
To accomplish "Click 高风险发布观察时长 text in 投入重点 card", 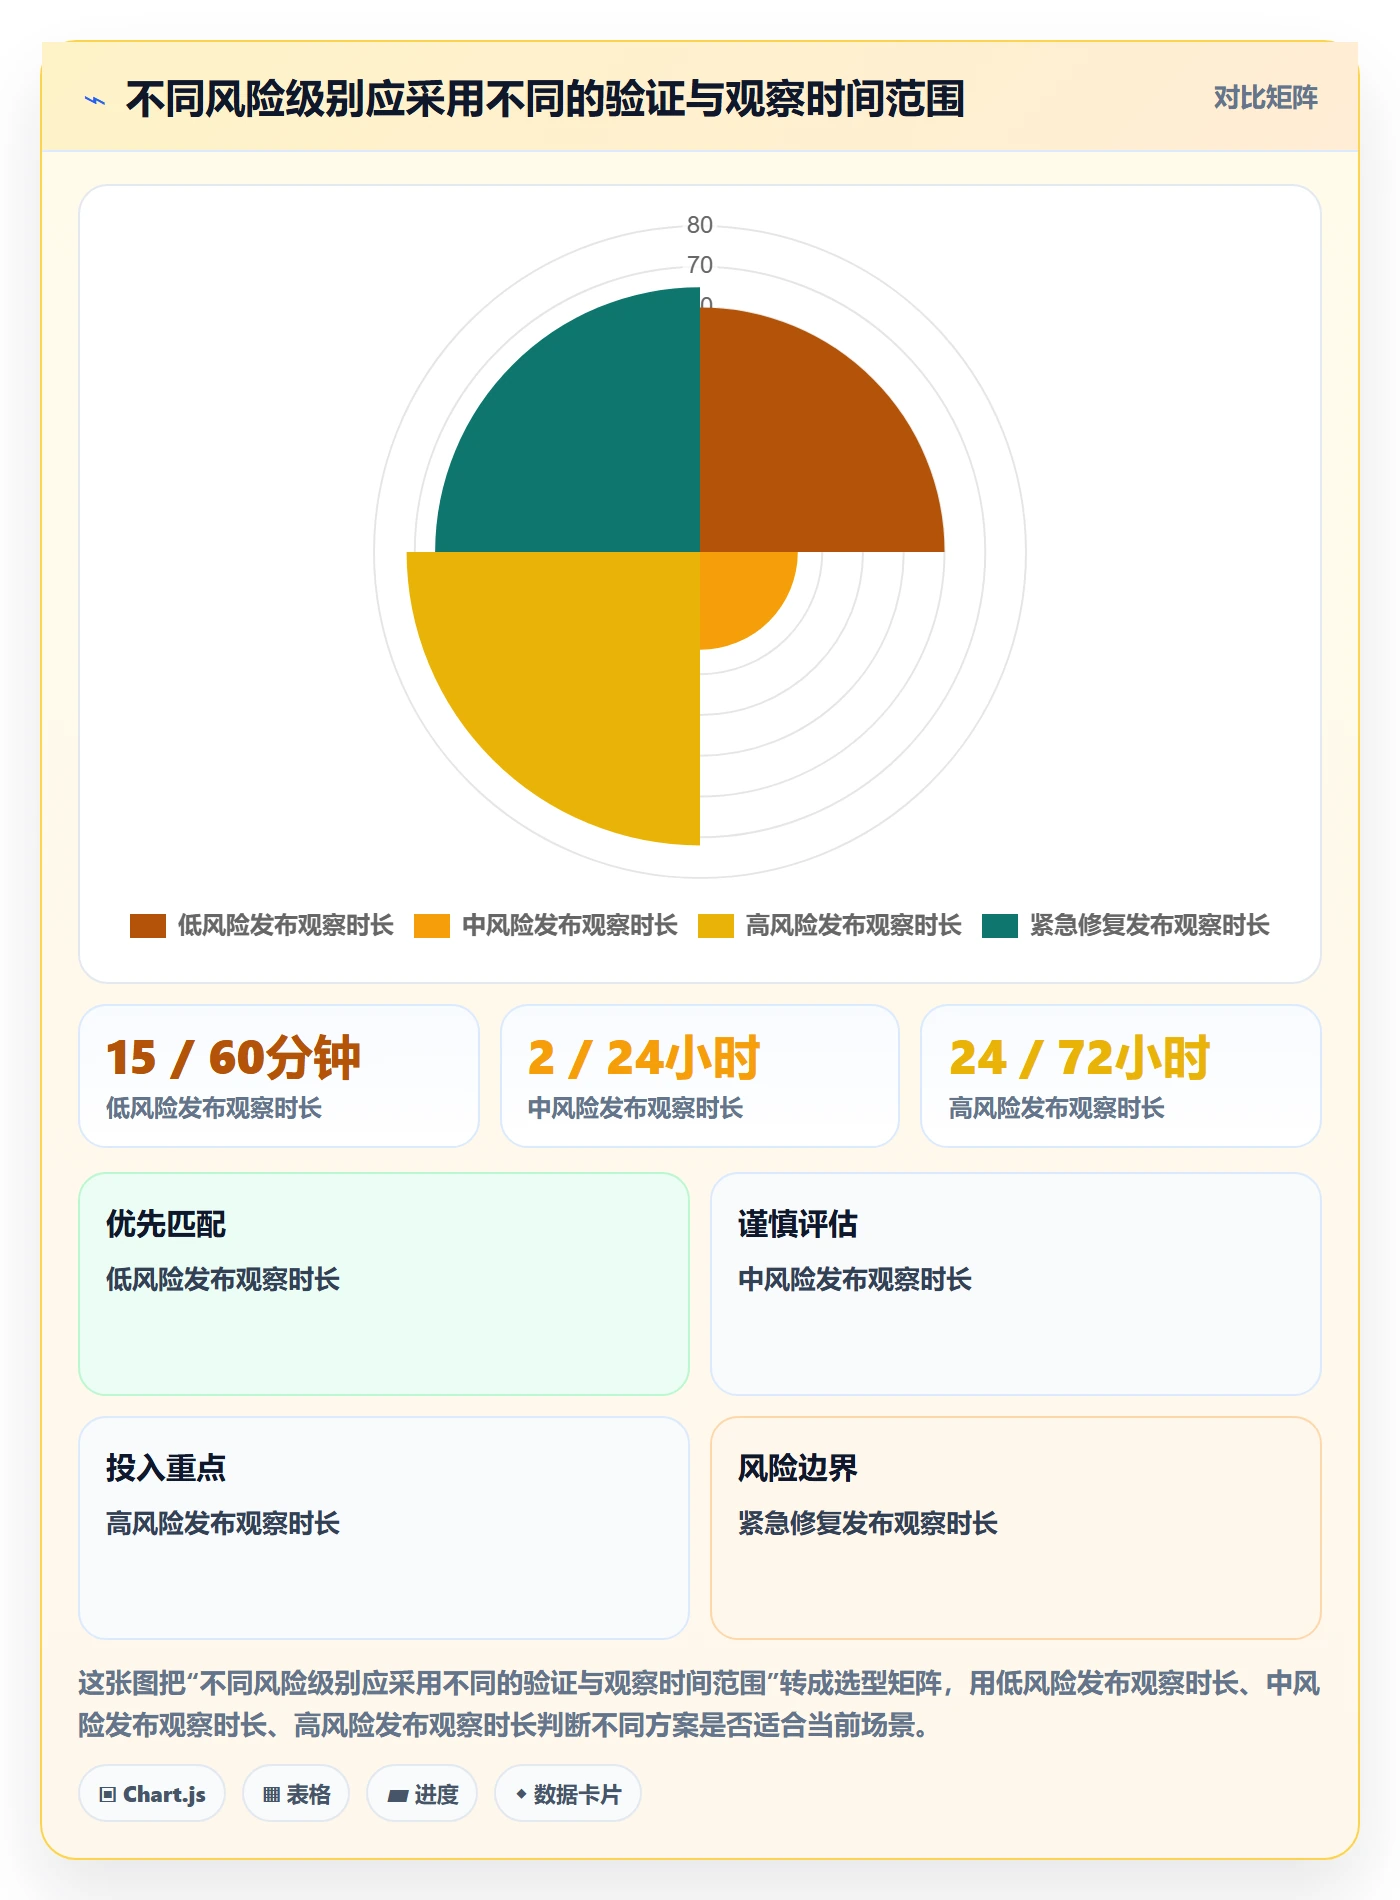I will [223, 1524].
